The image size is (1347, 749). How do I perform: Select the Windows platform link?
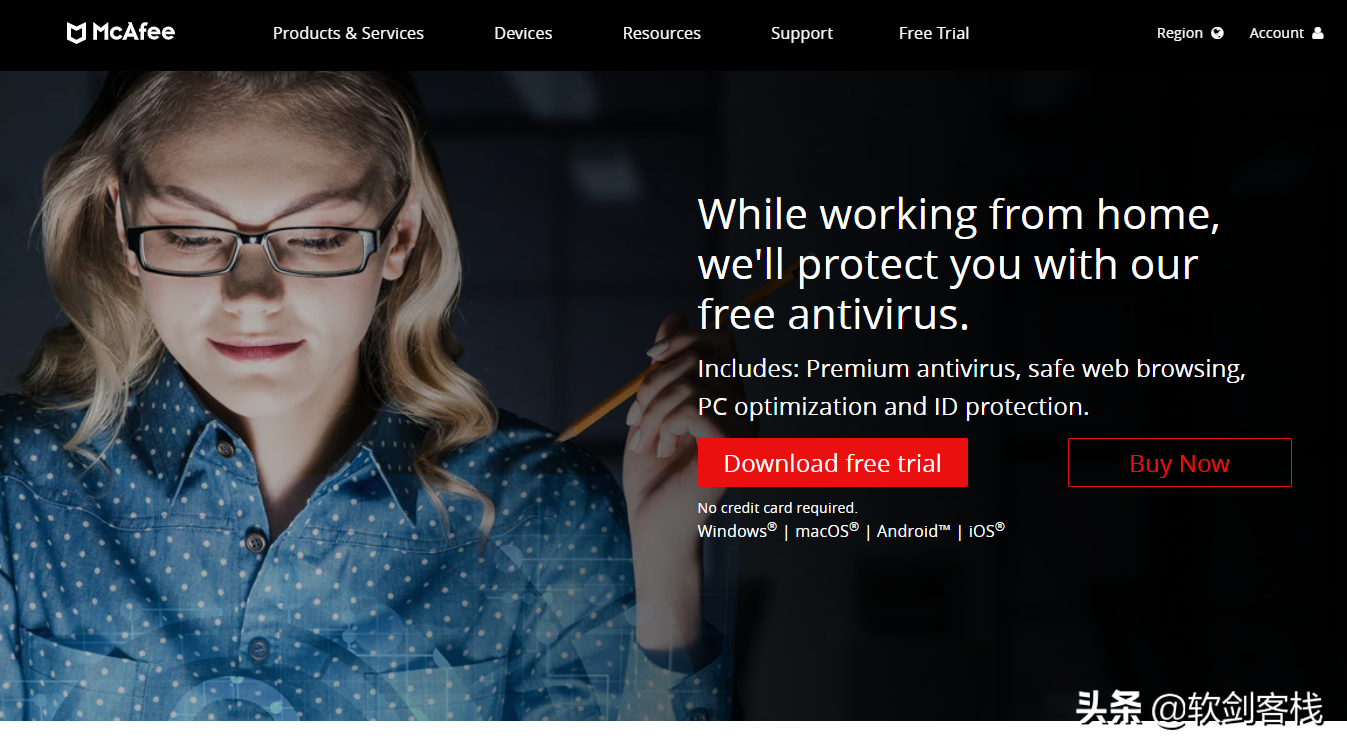tap(737, 531)
